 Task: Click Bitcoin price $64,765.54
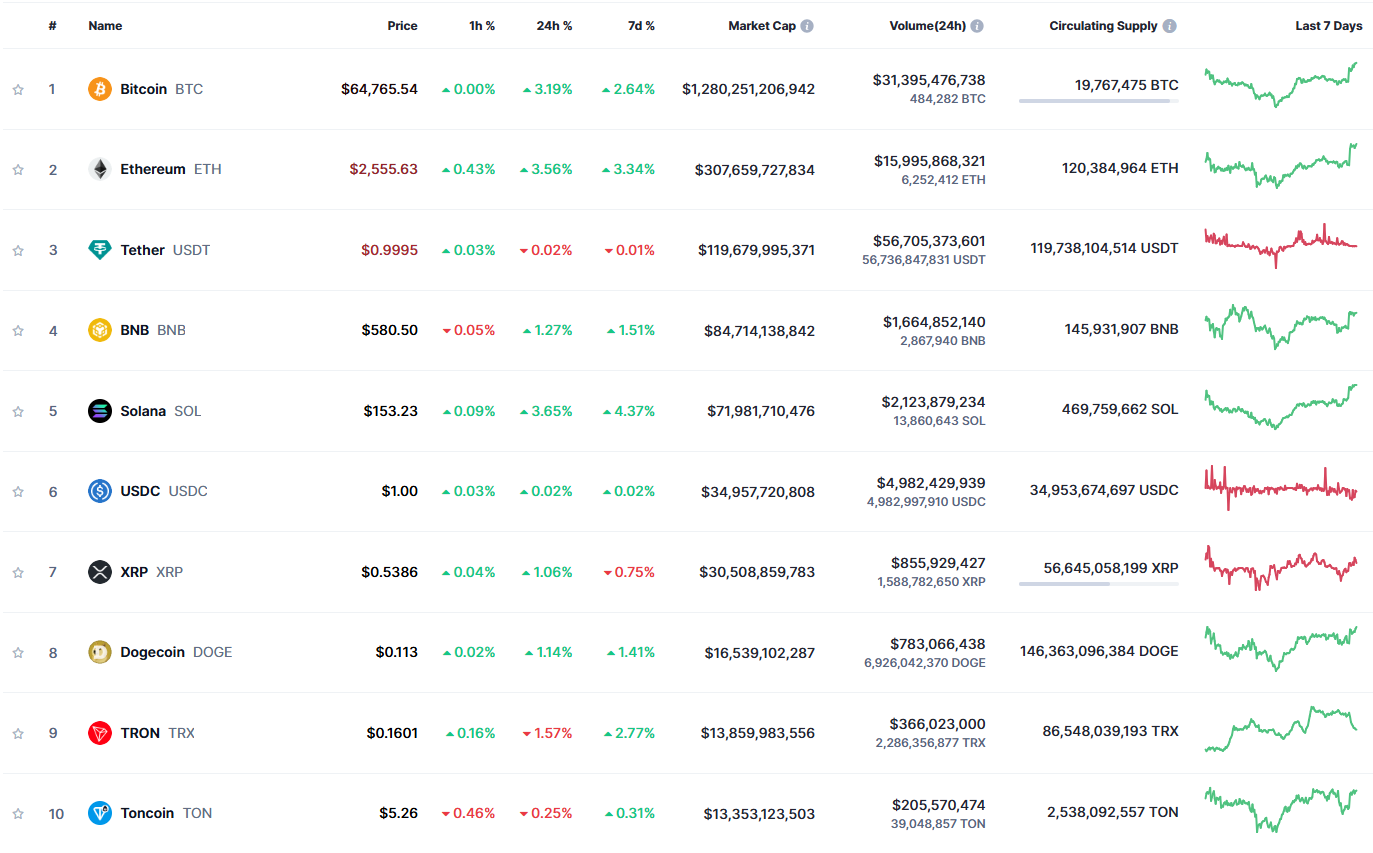click(x=379, y=89)
